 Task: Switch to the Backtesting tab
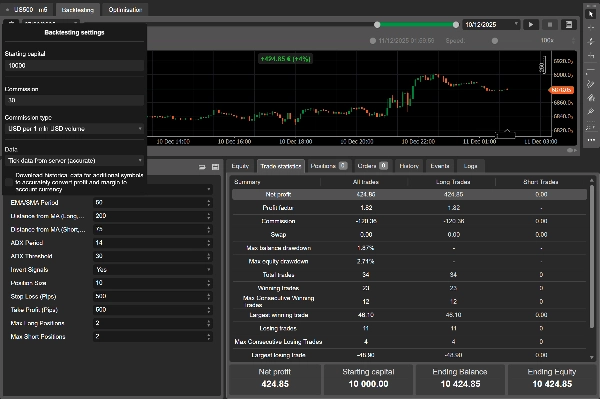78,10
